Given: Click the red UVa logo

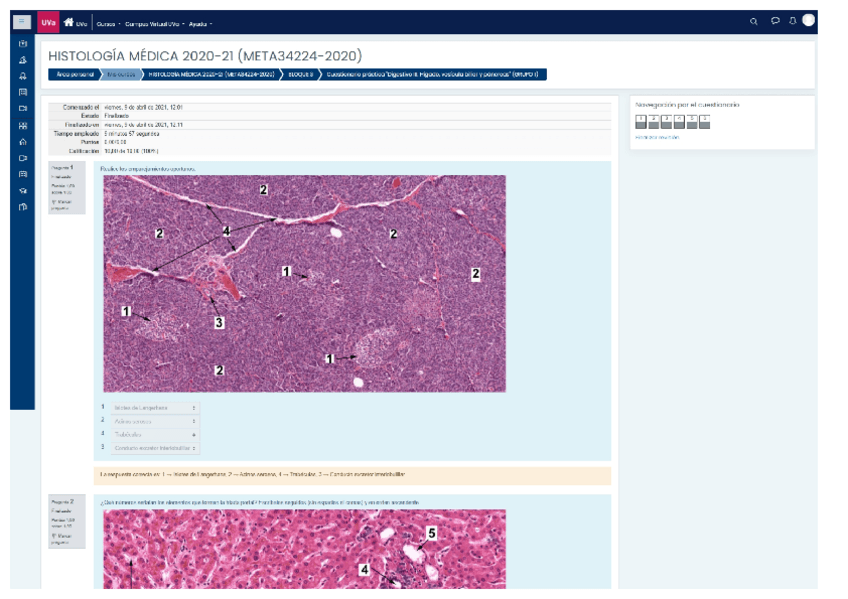Looking at the screenshot, I should (48, 22).
